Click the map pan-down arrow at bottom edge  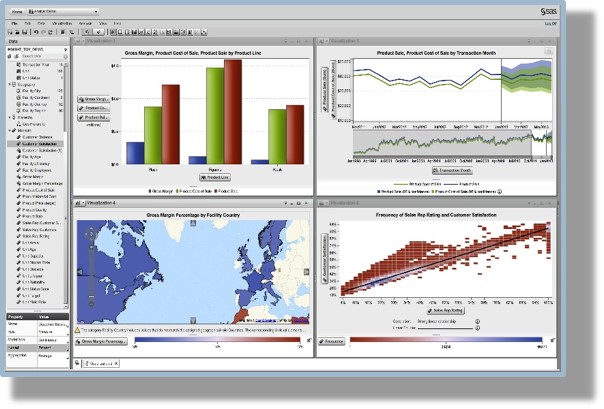point(193,320)
